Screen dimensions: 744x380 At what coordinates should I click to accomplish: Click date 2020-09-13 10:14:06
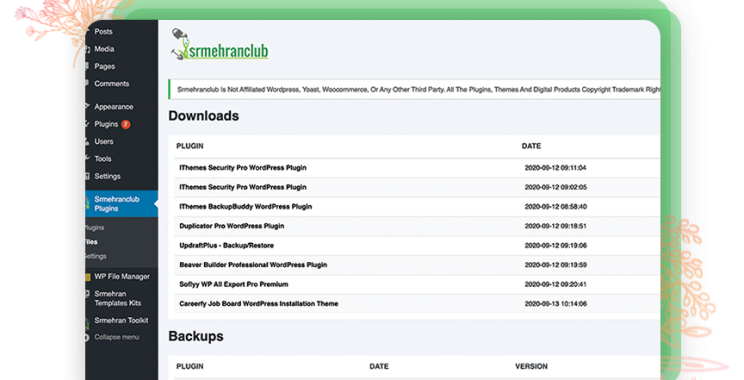pyautogui.click(x=556, y=304)
